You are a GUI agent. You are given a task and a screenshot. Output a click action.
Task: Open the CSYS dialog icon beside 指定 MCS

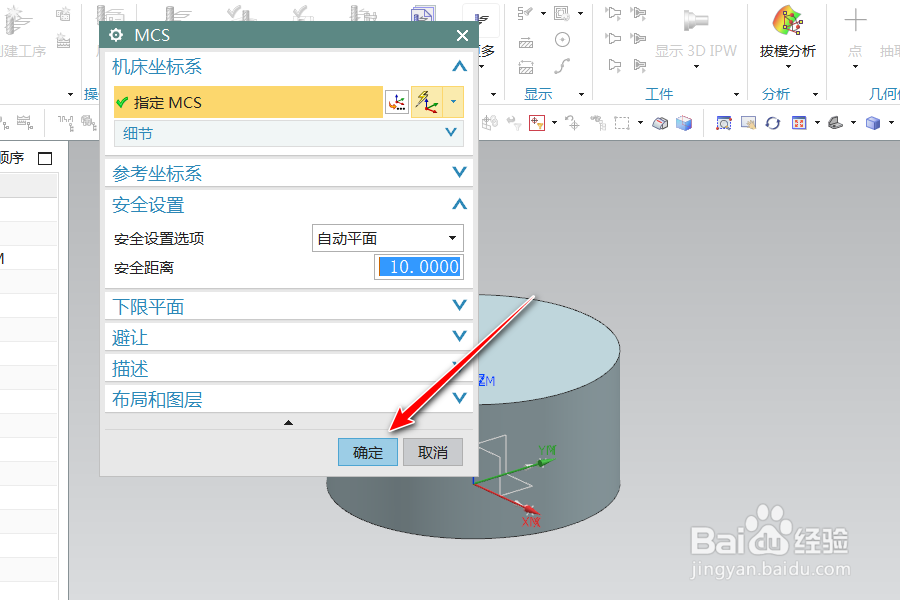point(397,102)
